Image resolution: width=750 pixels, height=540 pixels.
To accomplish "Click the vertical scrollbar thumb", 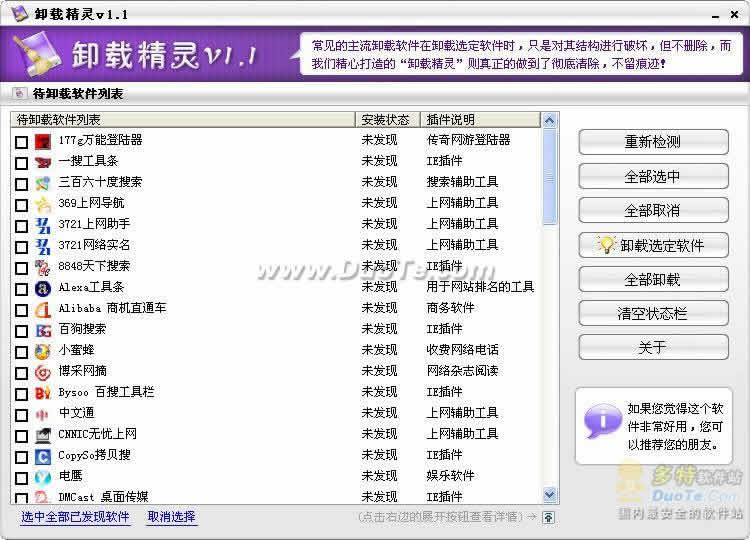I will (x=550, y=176).
